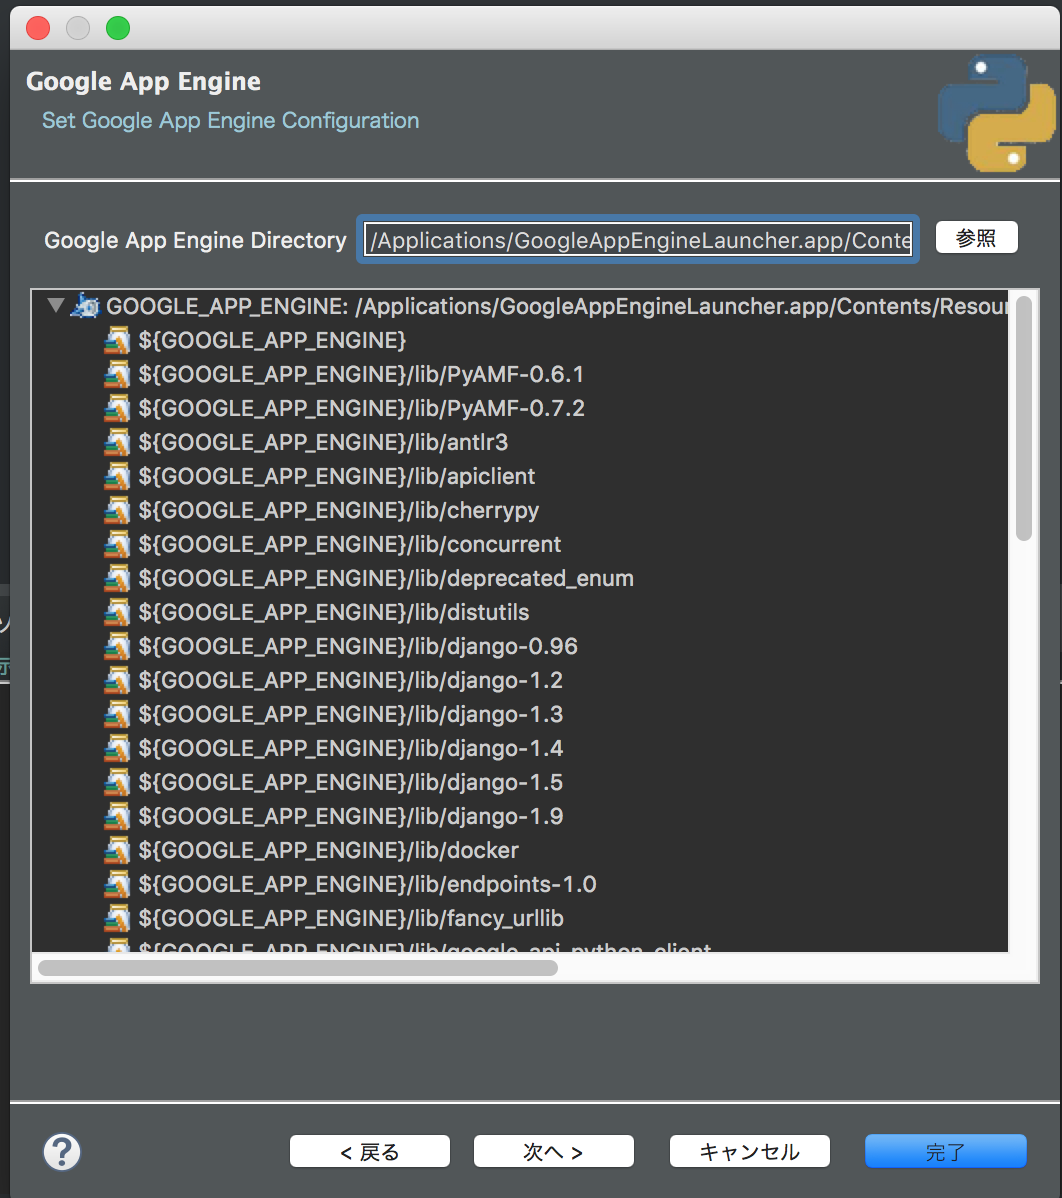Click library icon for lib/antlr3

[x=117, y=442]
